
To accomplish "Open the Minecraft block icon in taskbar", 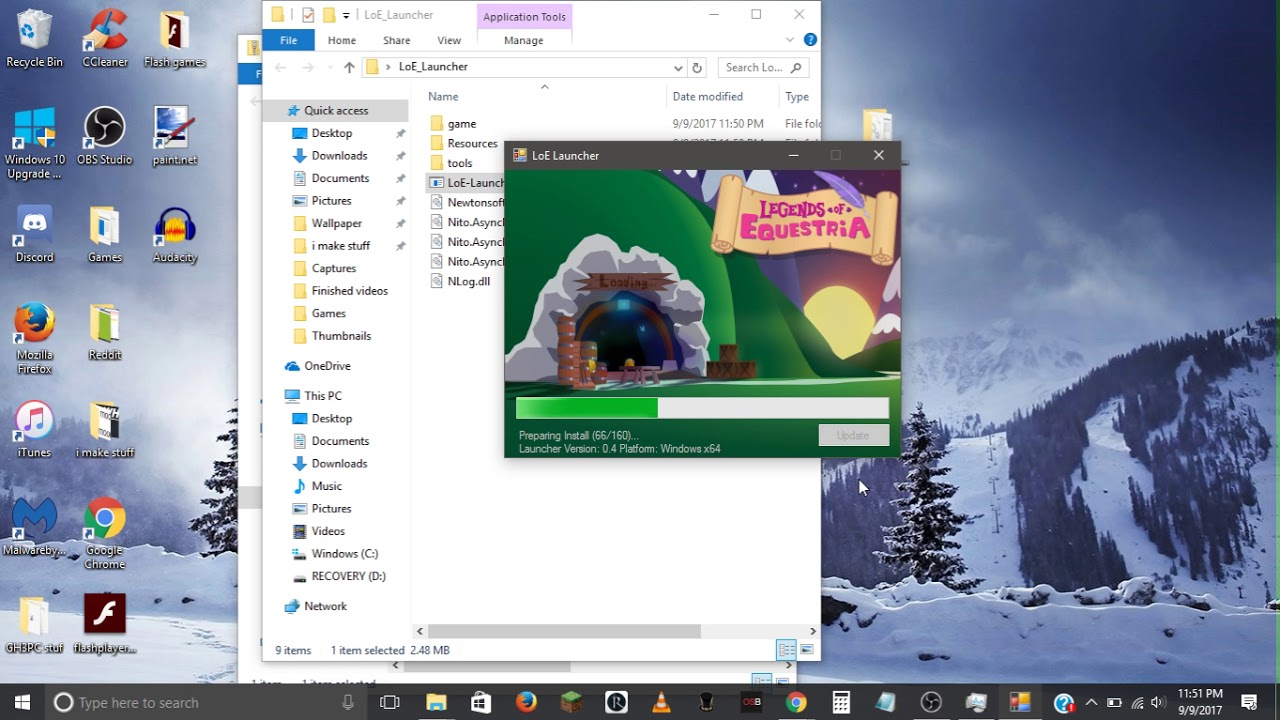I will pos(571,703).
